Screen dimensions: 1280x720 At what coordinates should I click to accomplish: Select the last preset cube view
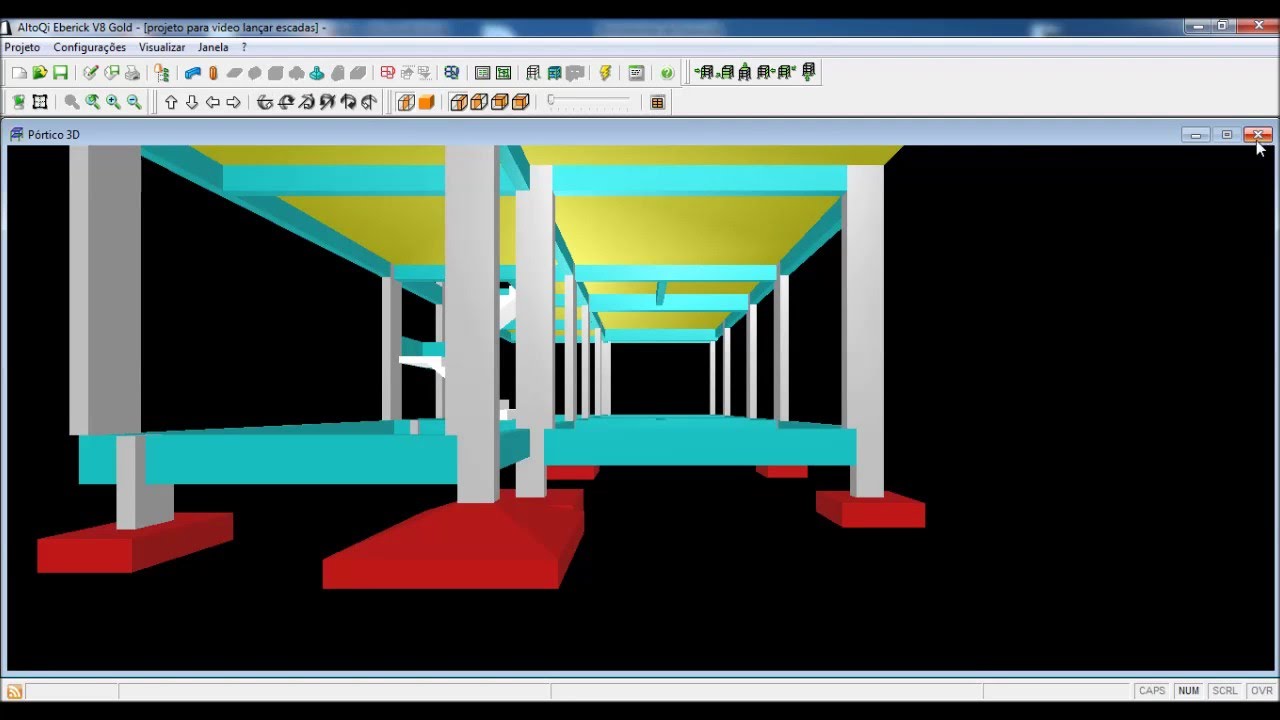(521, 102)
